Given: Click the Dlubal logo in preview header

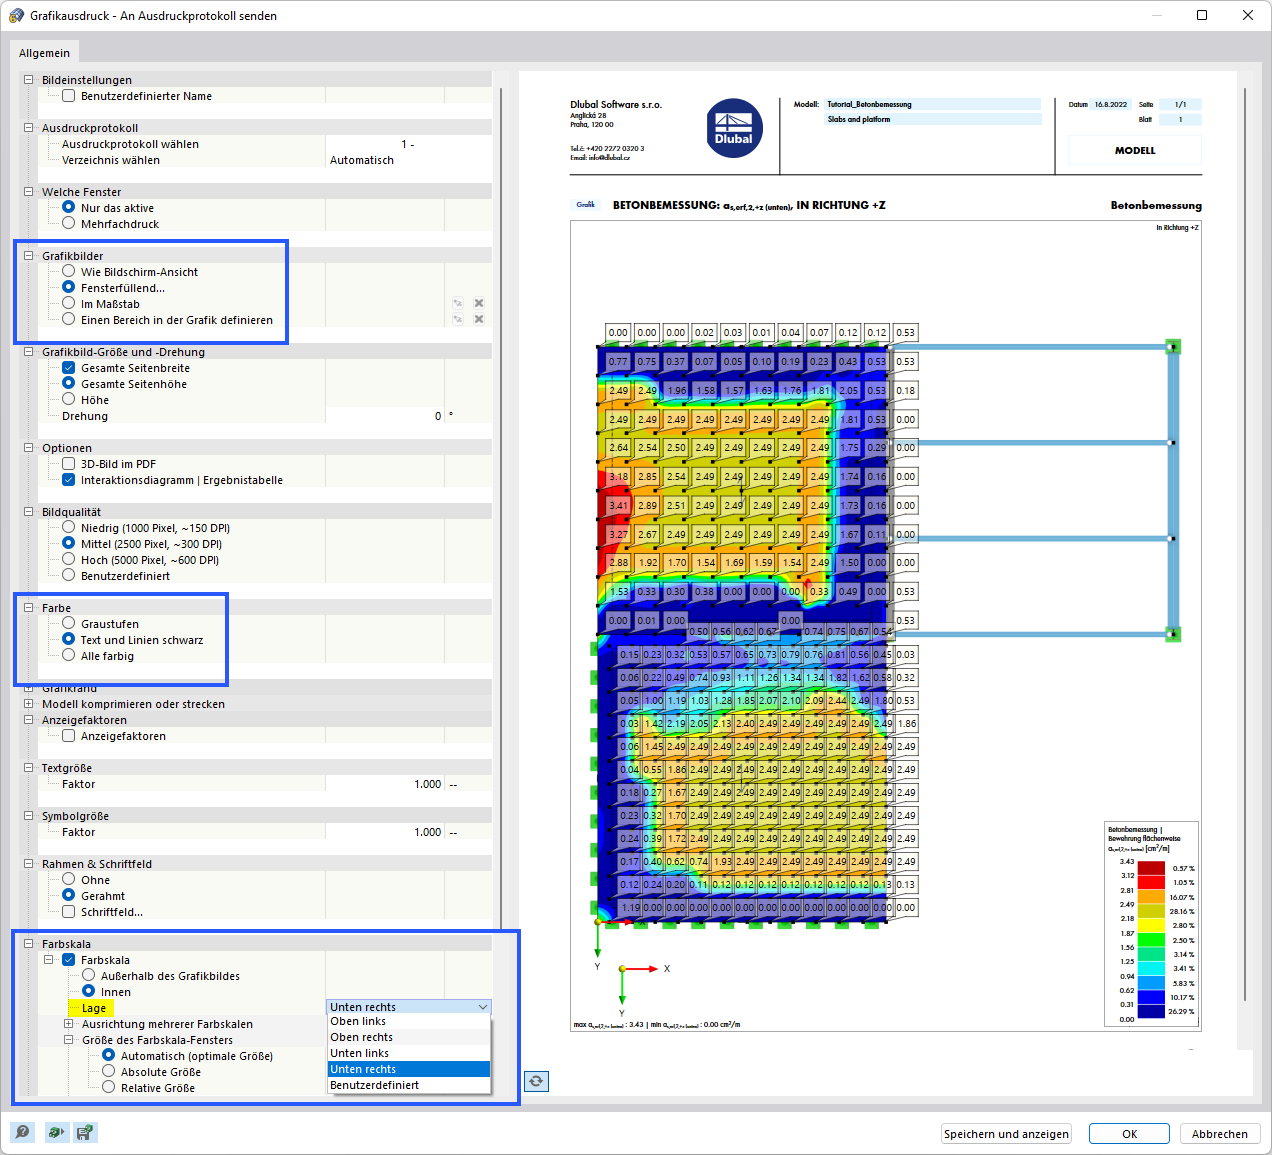Looking at the screenshot, I should [x=734, y=128].
